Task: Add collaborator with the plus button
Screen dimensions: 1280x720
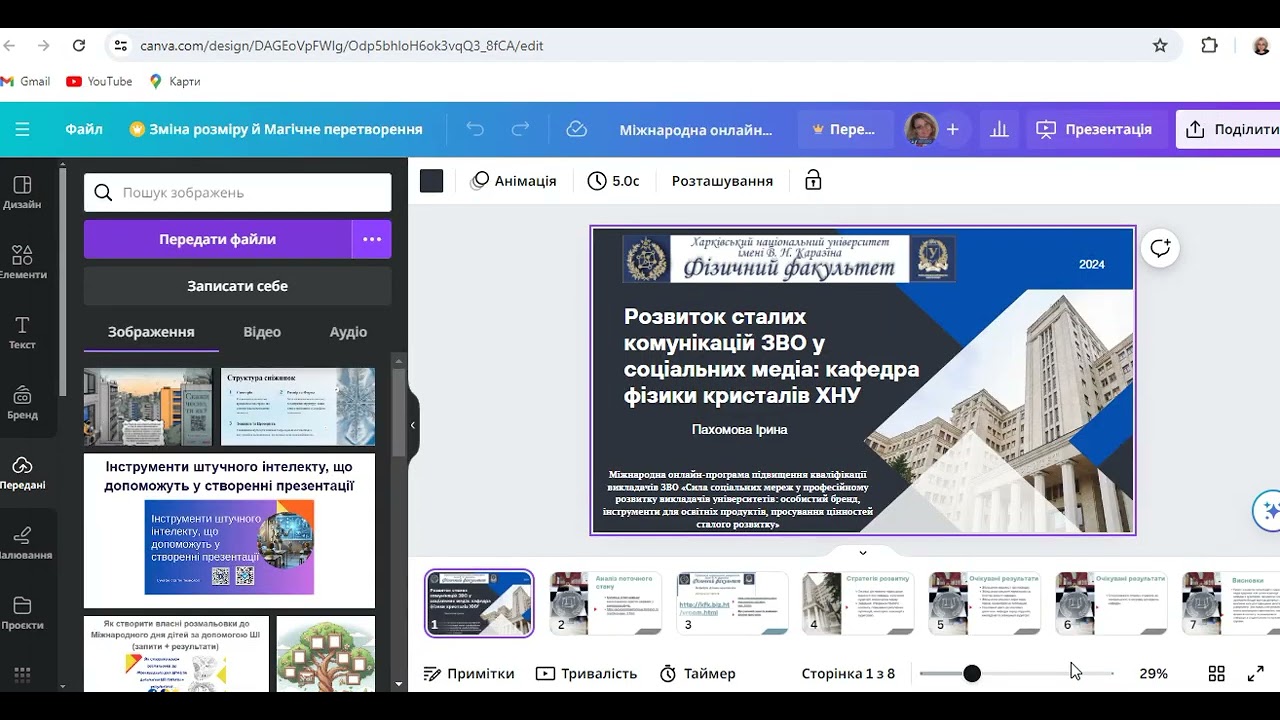Action: click(x=953, y=129)
